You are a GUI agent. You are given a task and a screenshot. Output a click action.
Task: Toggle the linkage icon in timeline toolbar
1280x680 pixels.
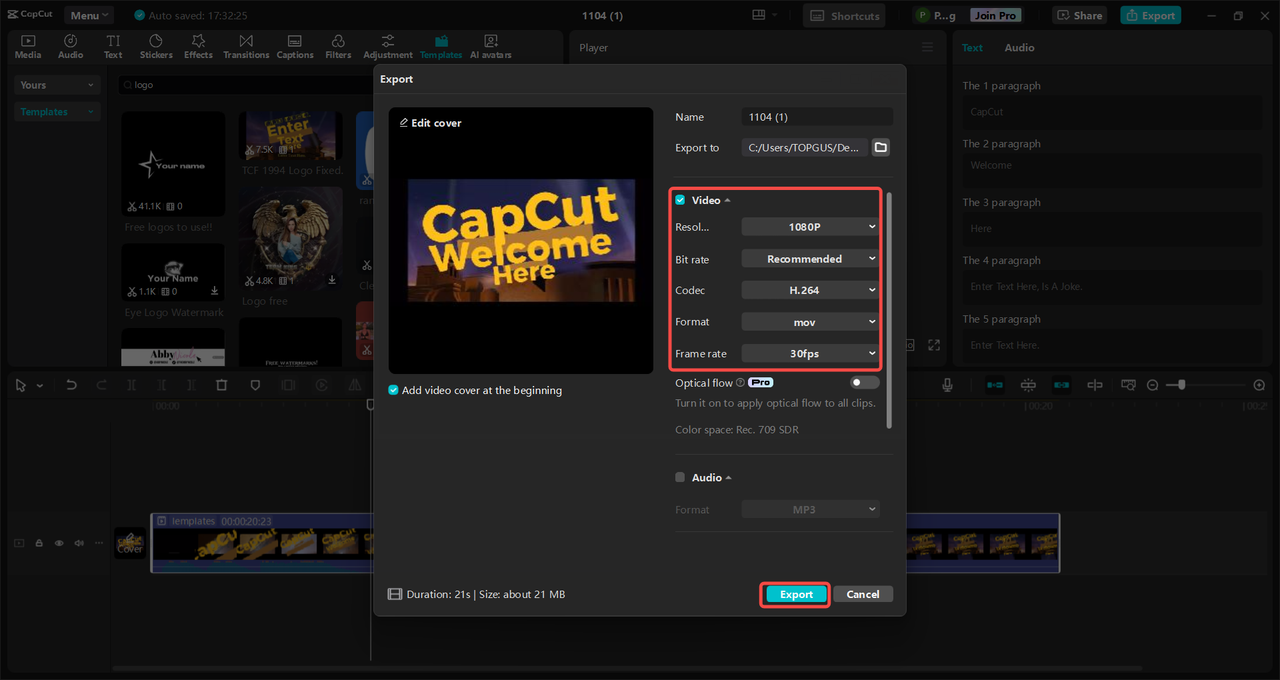pos(1061,385)
